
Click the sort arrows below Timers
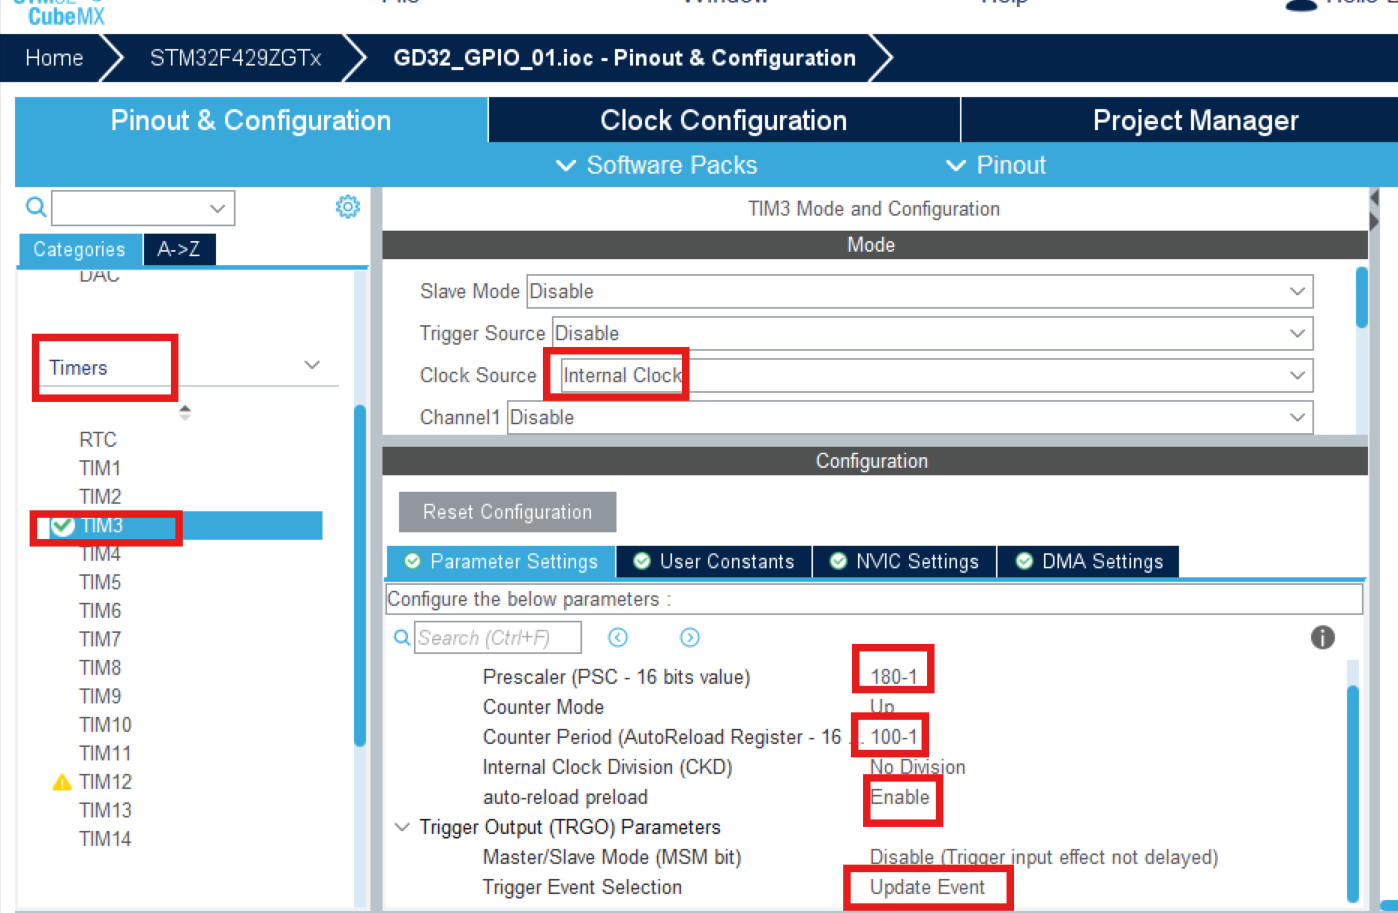185,411
